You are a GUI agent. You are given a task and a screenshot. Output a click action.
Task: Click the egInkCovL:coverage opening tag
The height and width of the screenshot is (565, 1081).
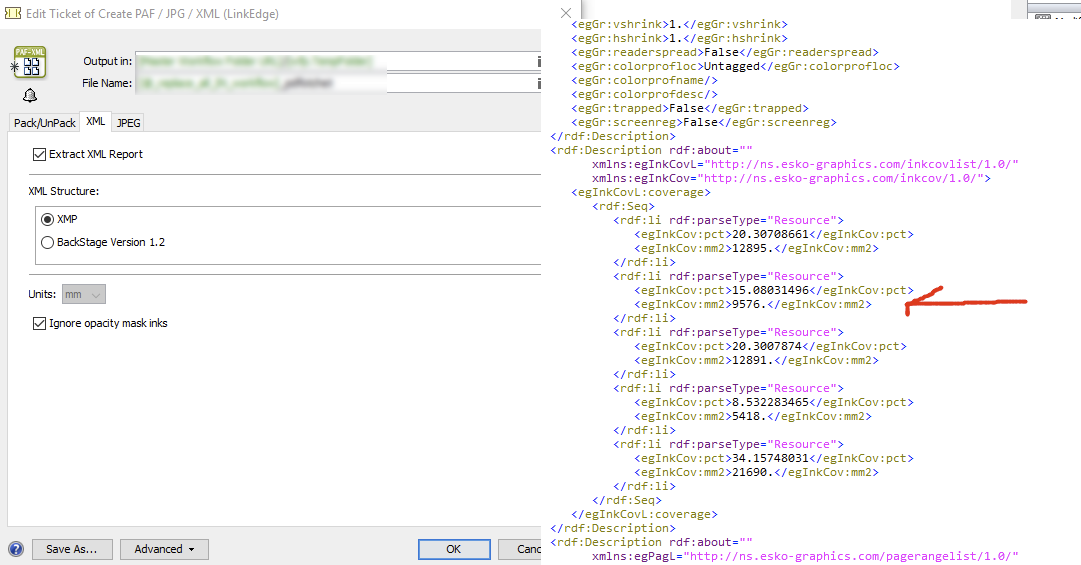coord(641,192)
